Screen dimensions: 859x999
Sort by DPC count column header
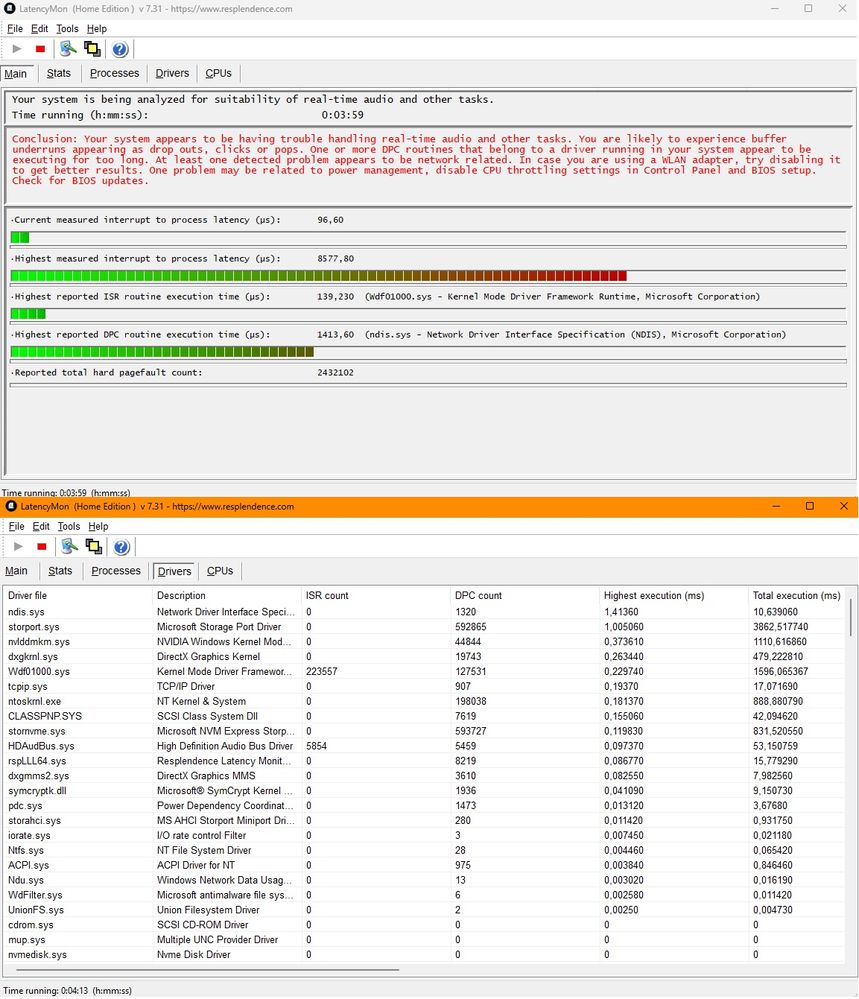pos(524,596)
